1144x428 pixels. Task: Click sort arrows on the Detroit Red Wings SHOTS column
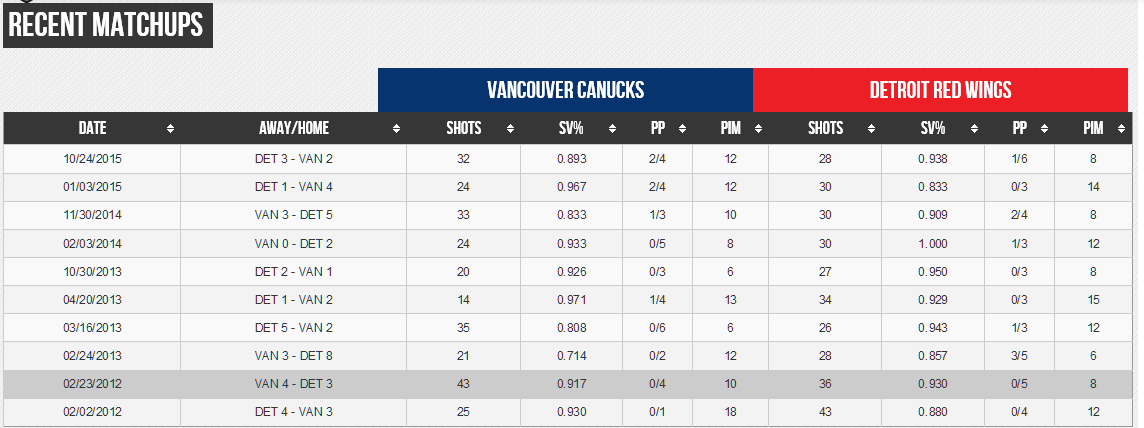[x=872, y=129]
